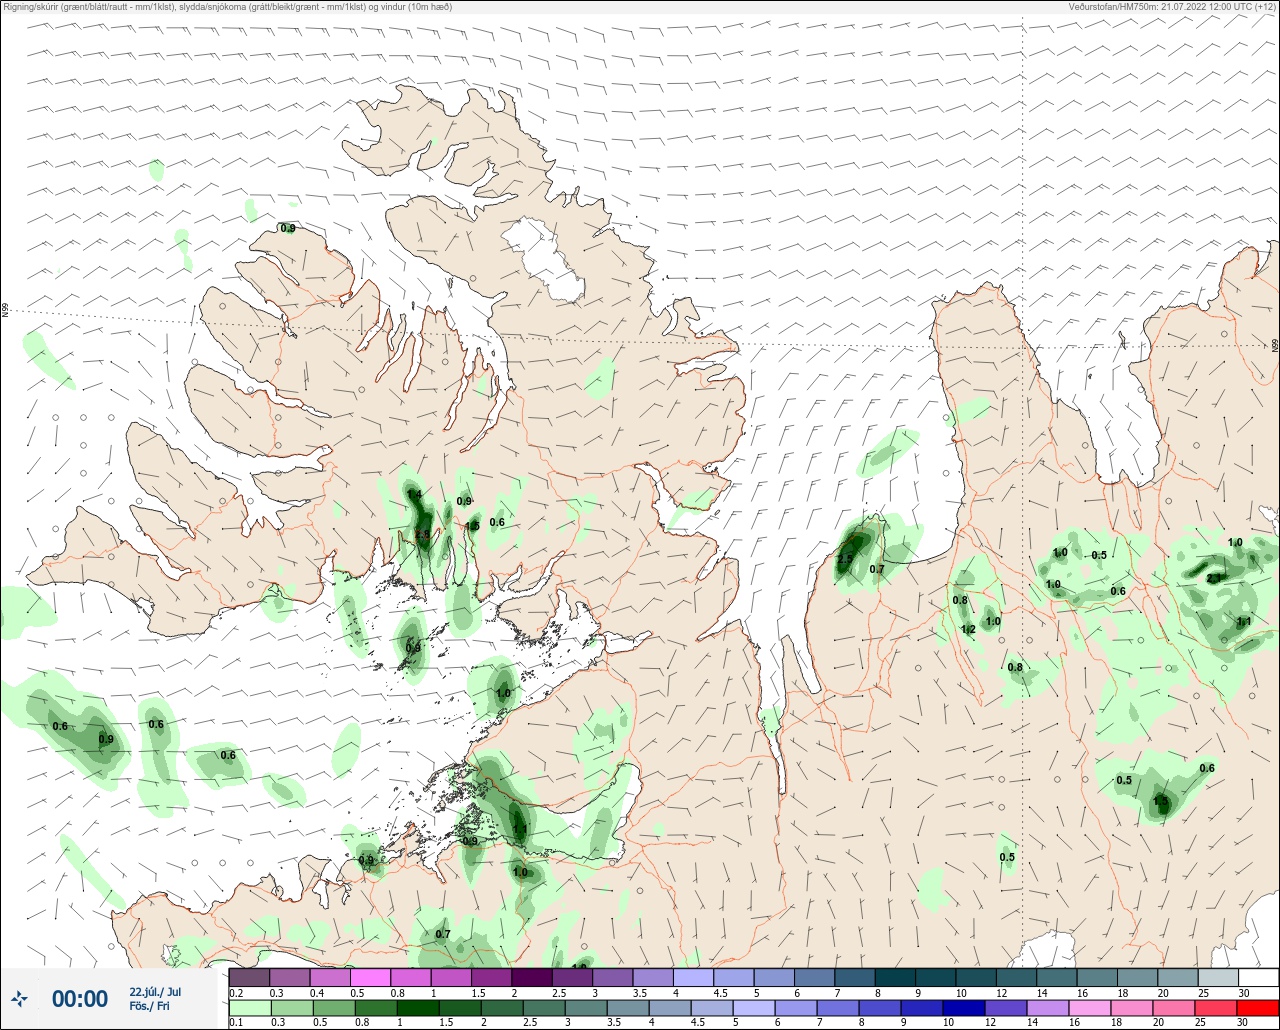Click the wind-vane icon beside the 00:00 time
Viewport: 1280px width, 1030px height.
19,998
